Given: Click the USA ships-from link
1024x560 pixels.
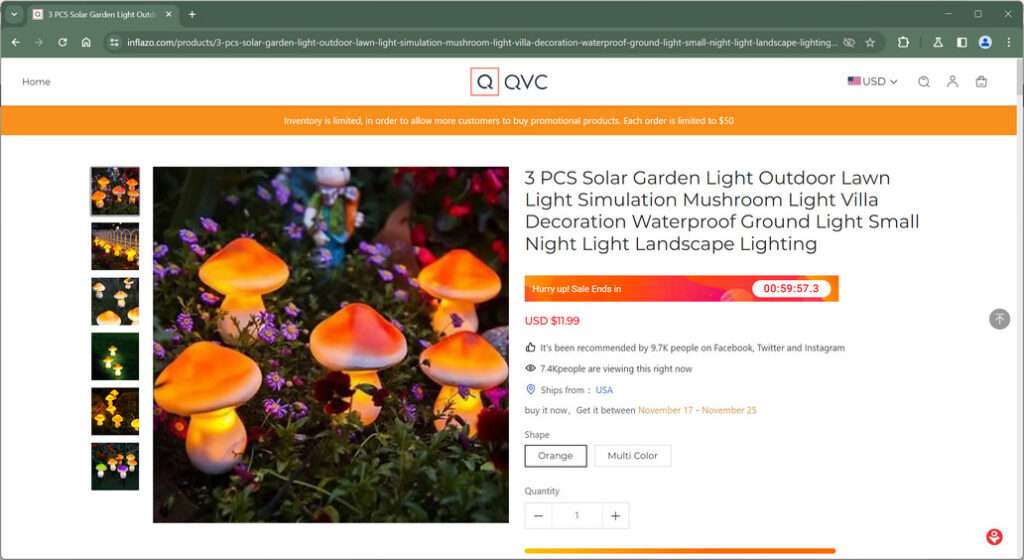Looking at the screenshot, I should click(604, 390).
